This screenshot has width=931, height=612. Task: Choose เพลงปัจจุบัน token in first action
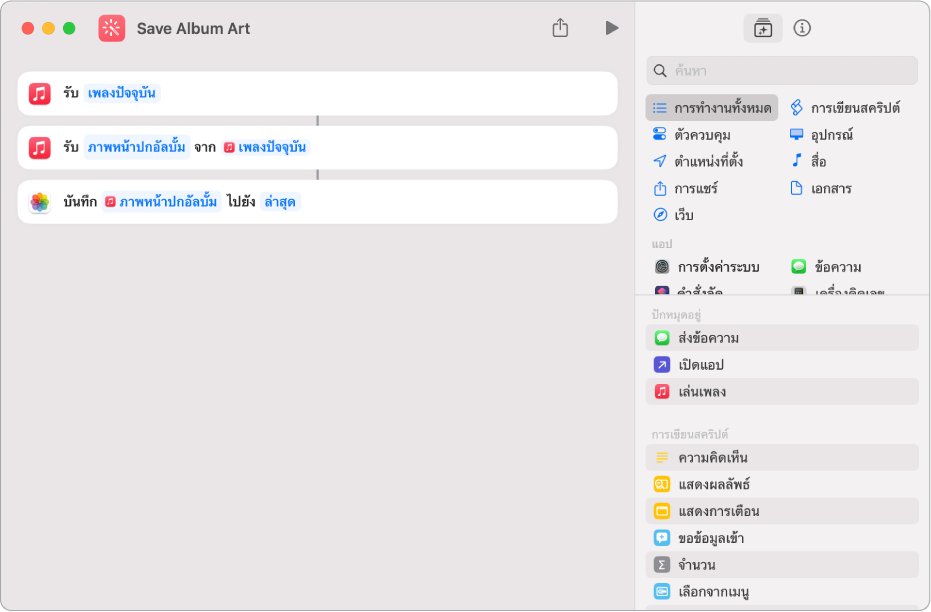tap(122, 93)
